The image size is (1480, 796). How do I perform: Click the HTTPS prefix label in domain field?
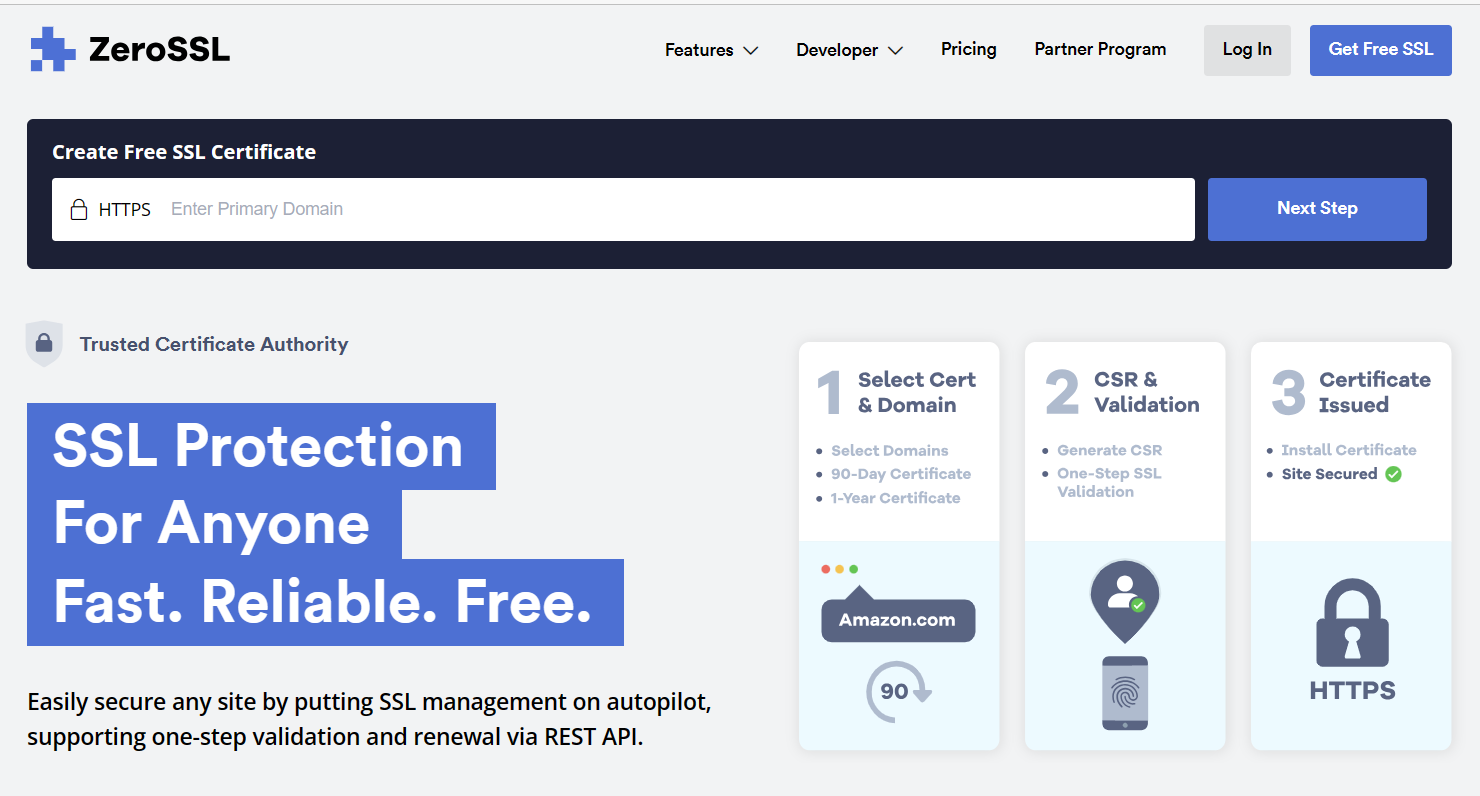125,209
